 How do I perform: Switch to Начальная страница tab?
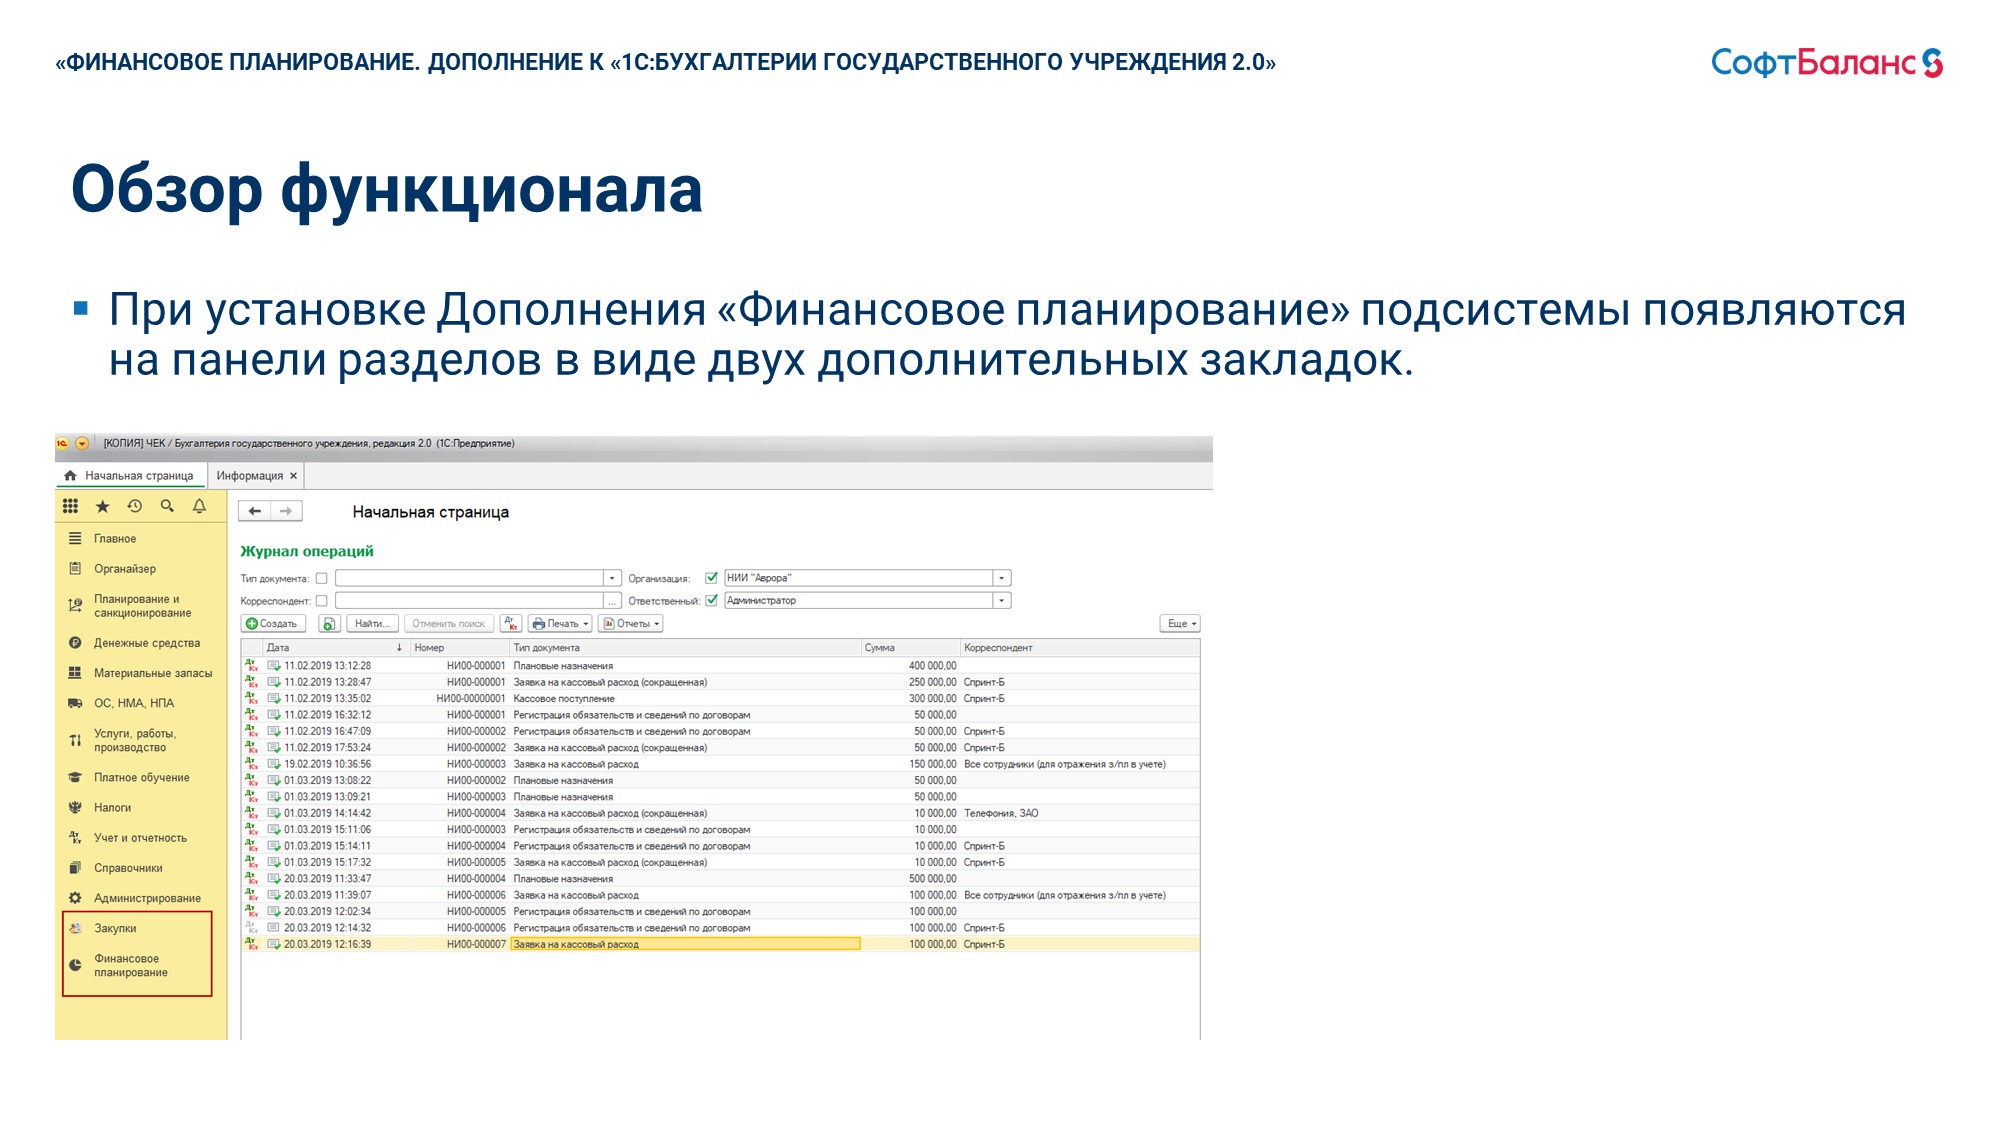tap(130, 476)
